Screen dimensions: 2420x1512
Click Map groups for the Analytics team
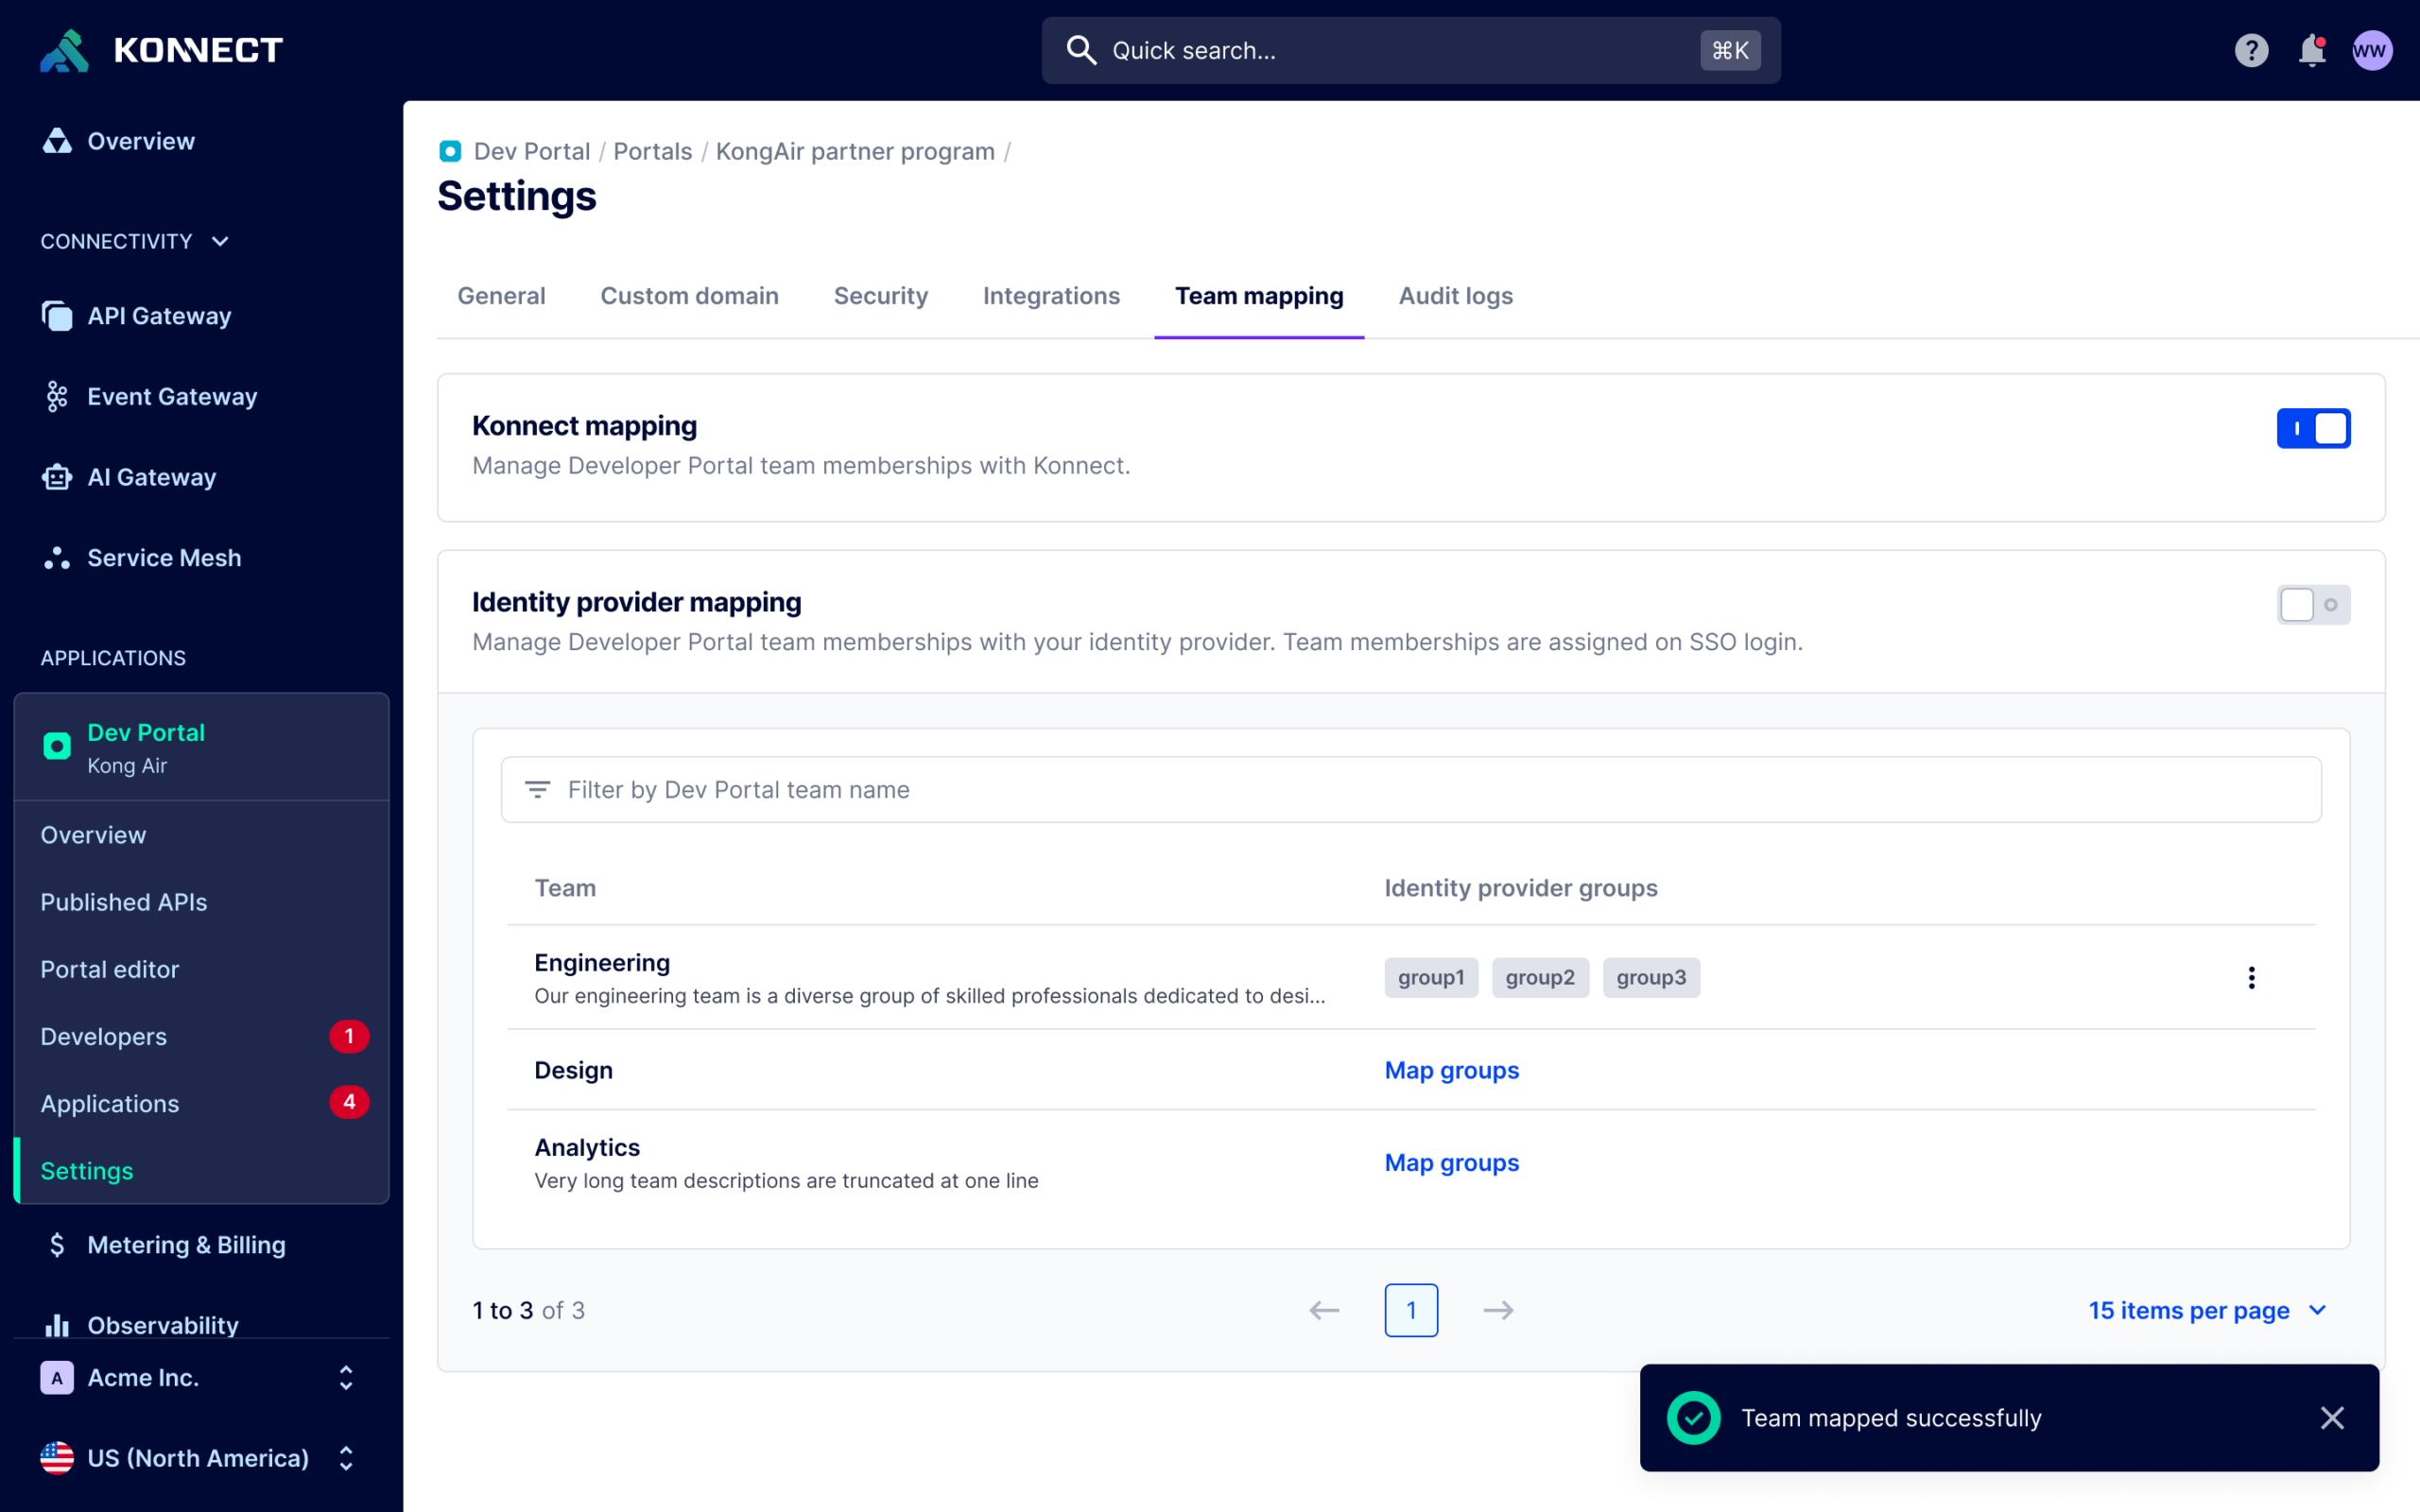point(1451,1162)
